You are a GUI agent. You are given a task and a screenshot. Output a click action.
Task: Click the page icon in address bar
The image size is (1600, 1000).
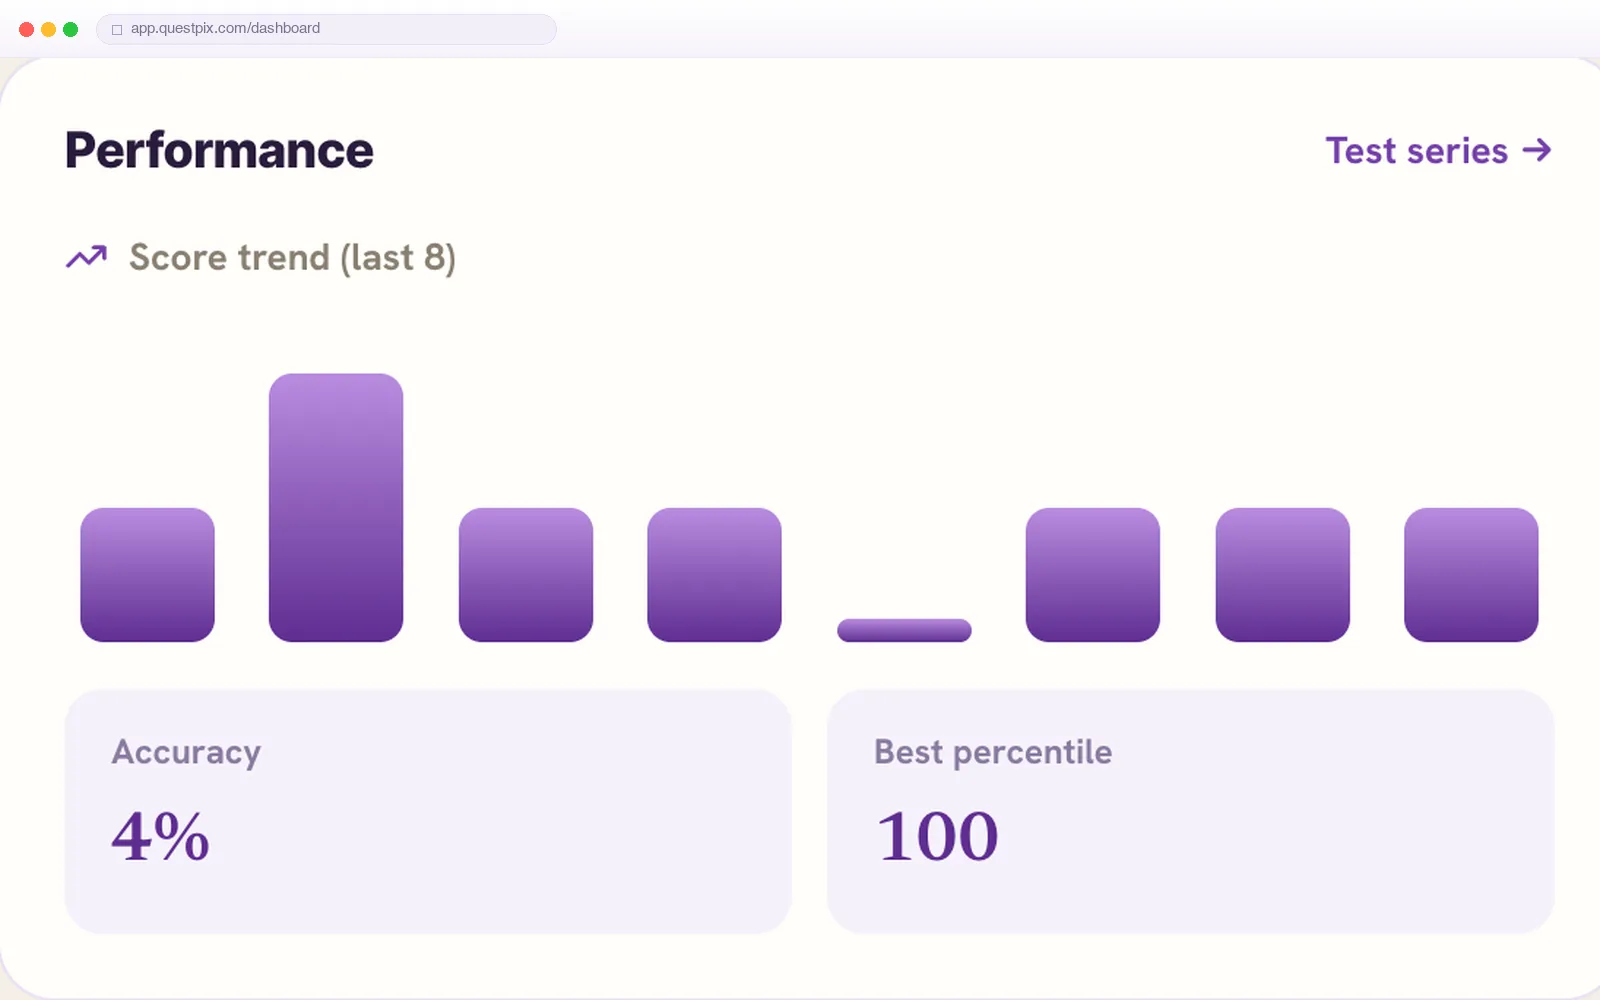coord(117,29)
